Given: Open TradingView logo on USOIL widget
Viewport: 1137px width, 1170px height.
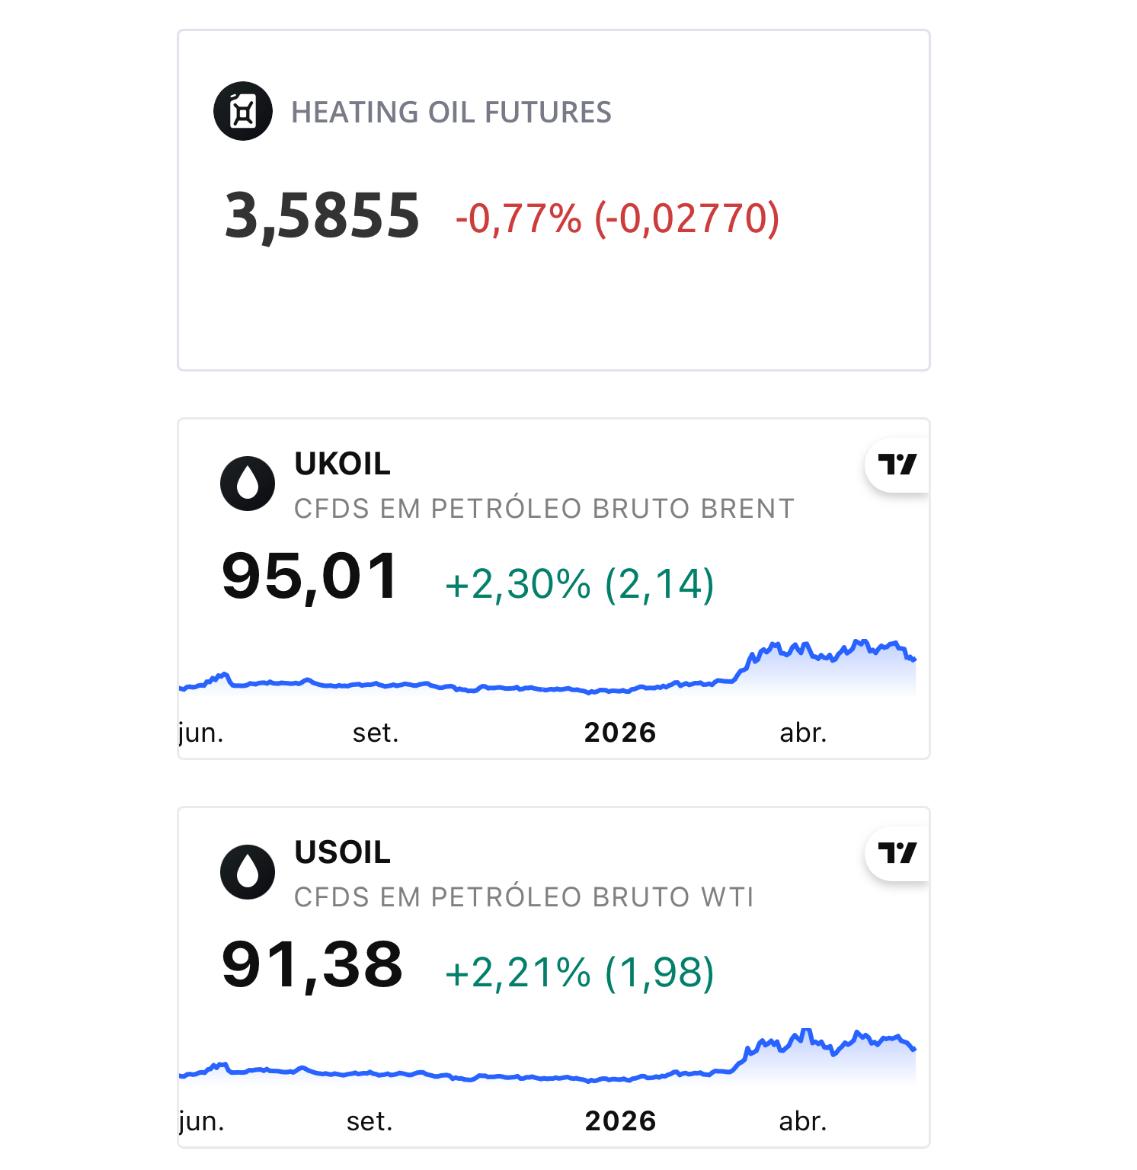Looking at the screenshot, I should (897, 853).
